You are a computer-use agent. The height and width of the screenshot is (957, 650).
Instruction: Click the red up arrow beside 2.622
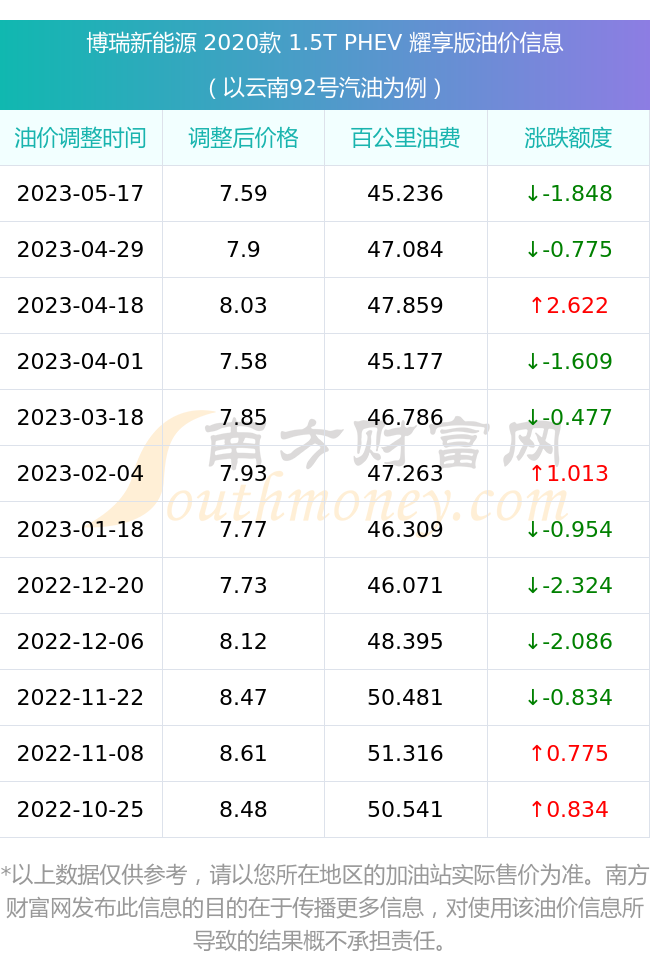click(536, 305)
